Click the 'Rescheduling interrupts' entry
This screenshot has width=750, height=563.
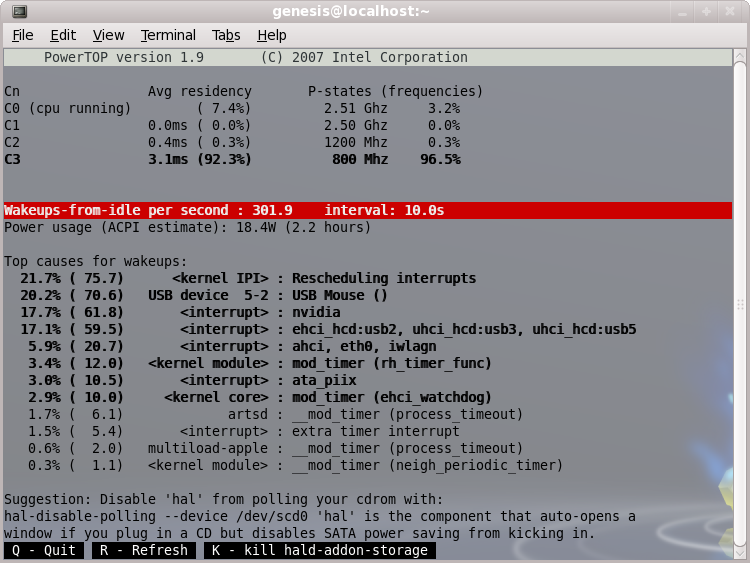click(384, 278)
